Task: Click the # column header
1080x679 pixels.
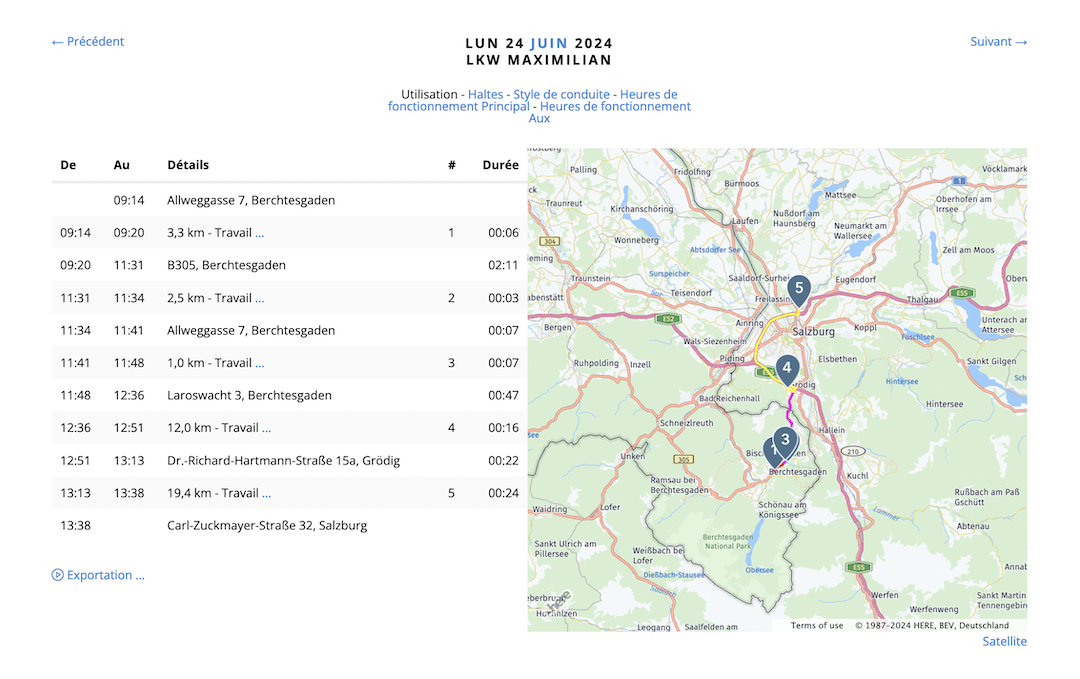Action: pos(452,165)
